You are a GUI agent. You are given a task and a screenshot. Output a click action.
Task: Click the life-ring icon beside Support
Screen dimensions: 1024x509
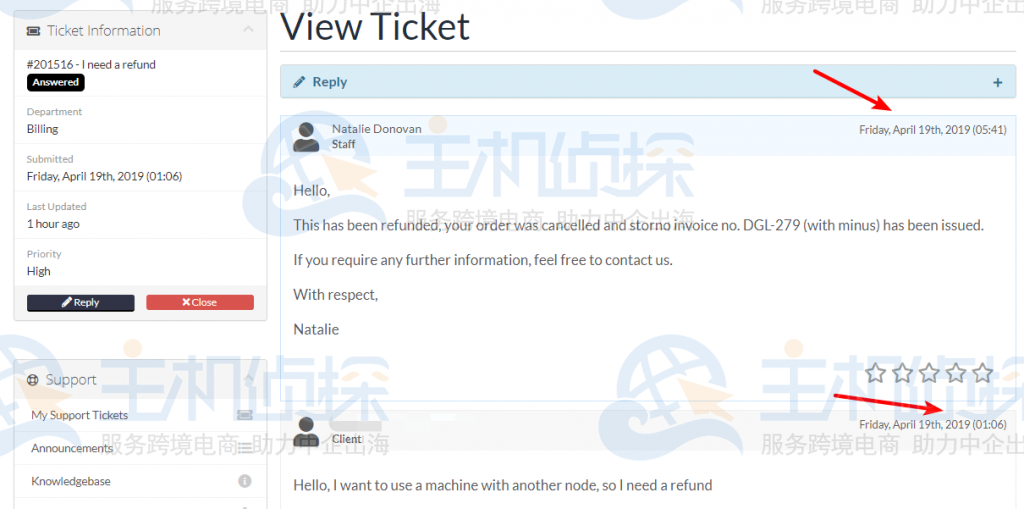point(33,380)
